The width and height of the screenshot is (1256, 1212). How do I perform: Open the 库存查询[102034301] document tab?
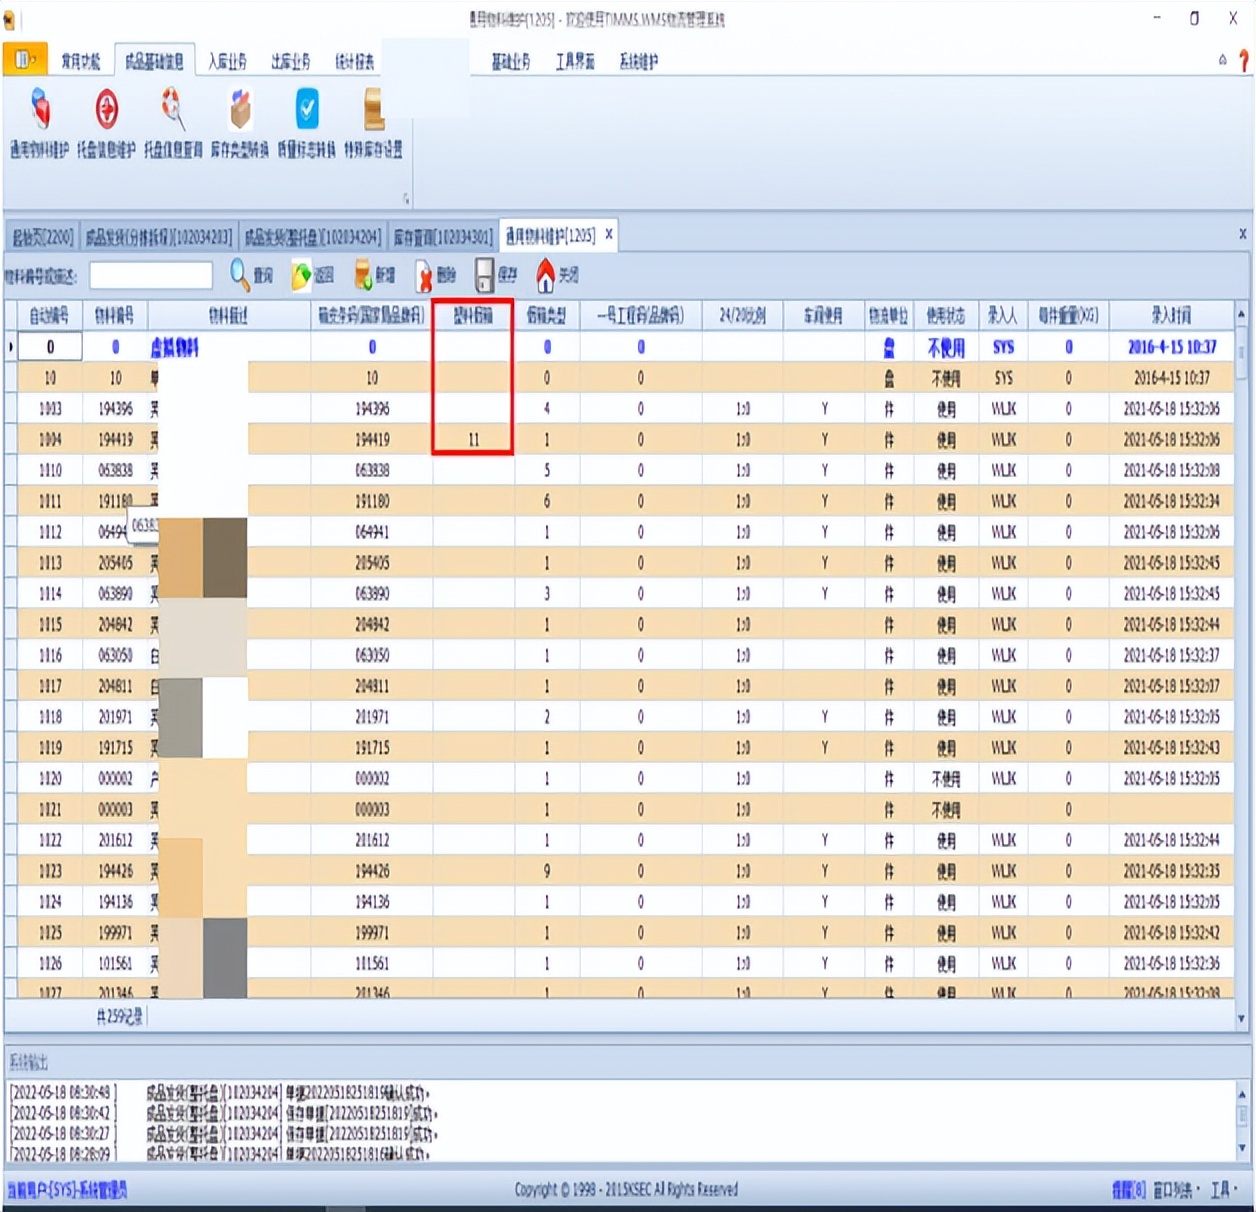[443, 237]
